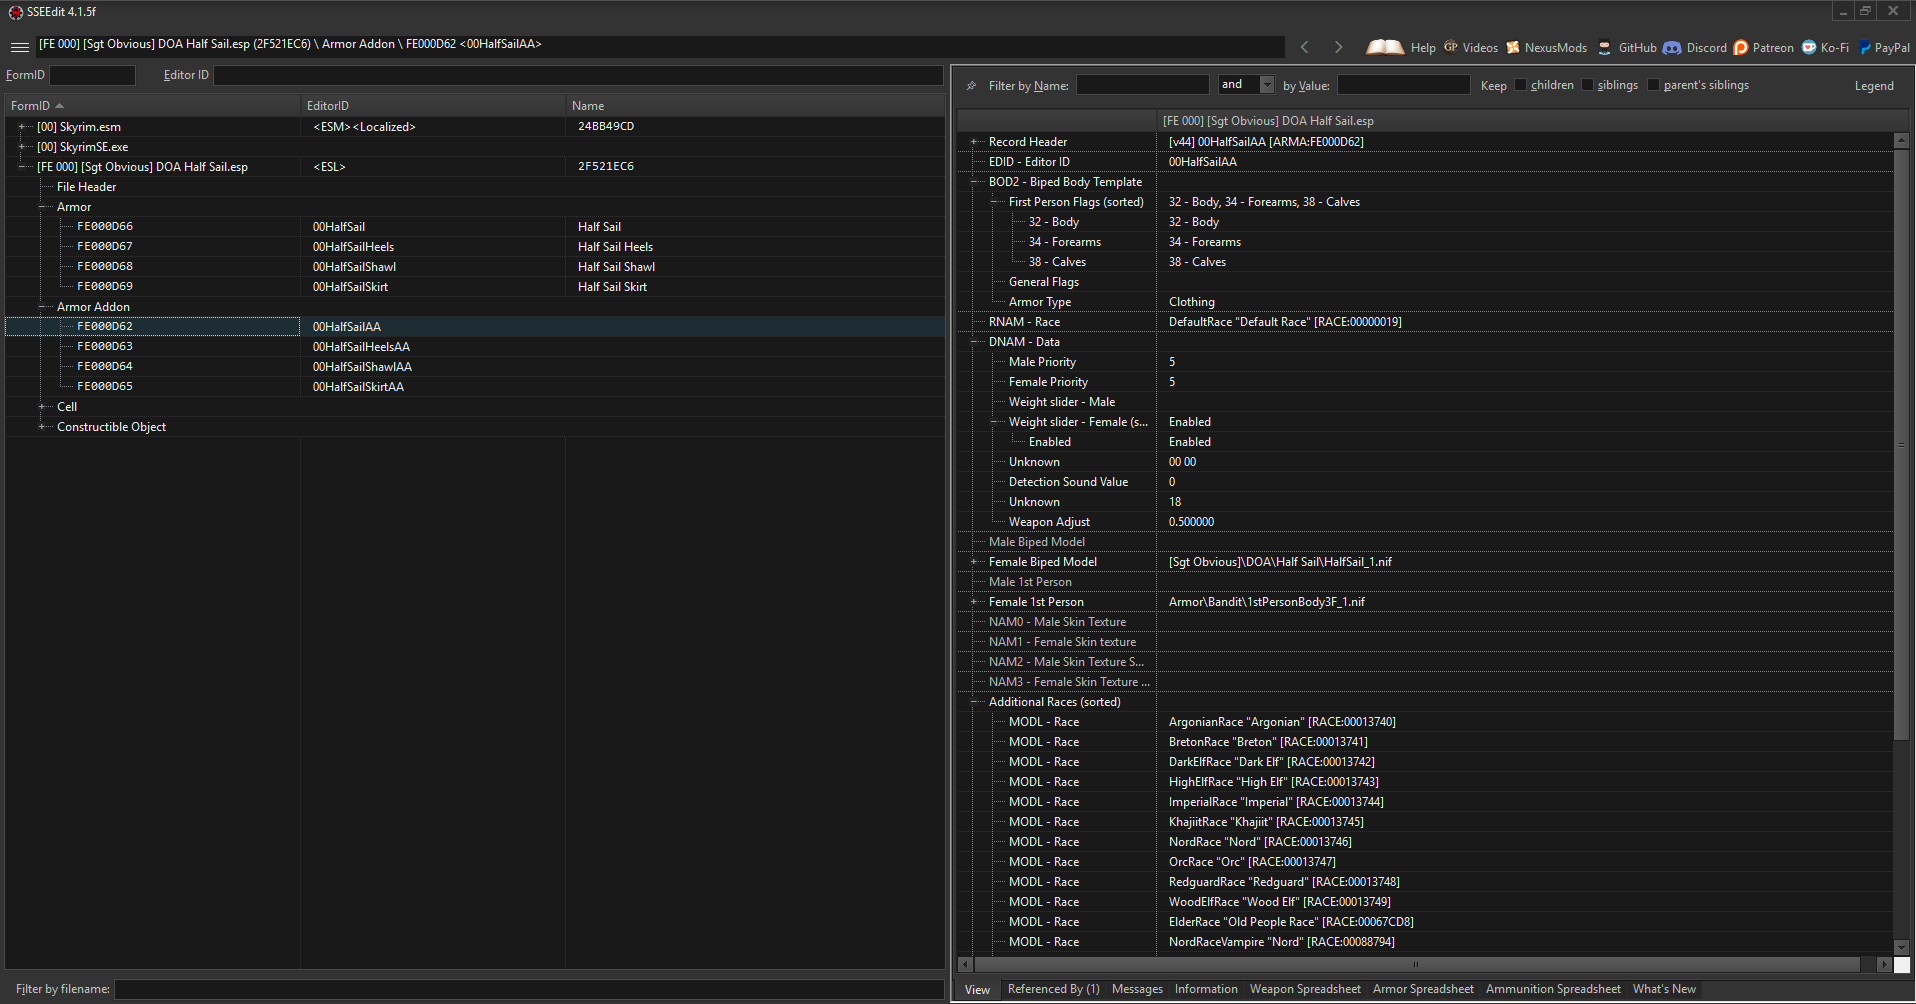Click the EditorID column header
Image resolution: width=1916 pixels, height=1004 pixels.
pyautogui.click(x=433, y=106)
